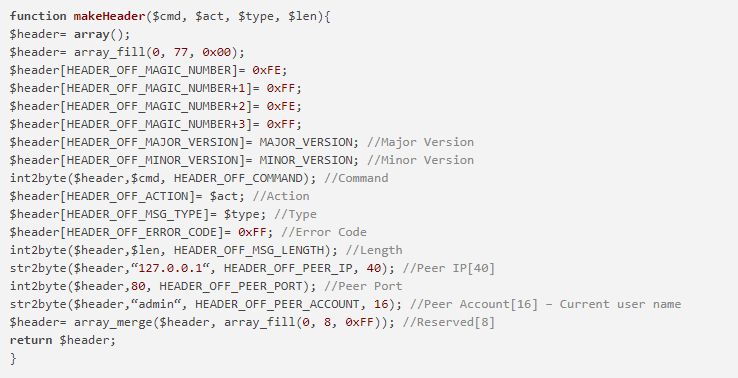This screenshot has width=738, height=378.
Task: Click the MAJOR_VERSION constant value
Action: click(305, 142)
